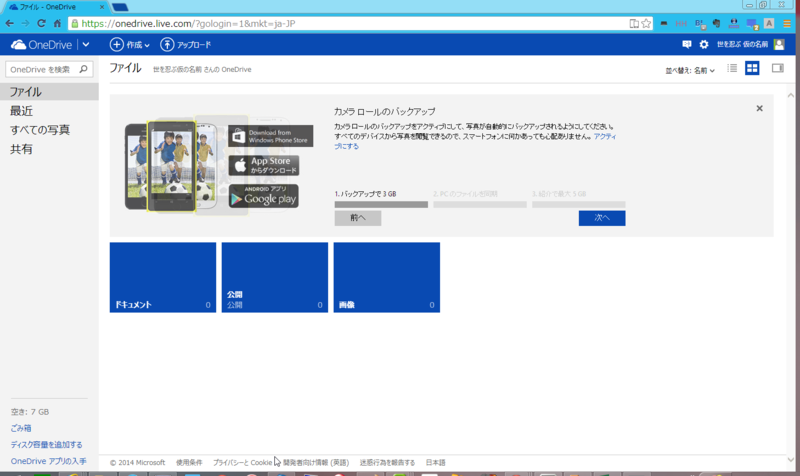Click the profile avatar picture
This screenshot has width=800, height=476.
779,44
